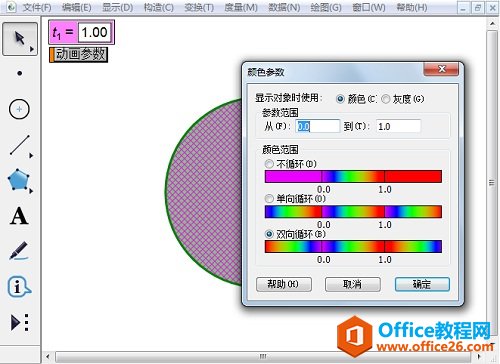Click the vertical scrollbar up arrow

point(492,24)
